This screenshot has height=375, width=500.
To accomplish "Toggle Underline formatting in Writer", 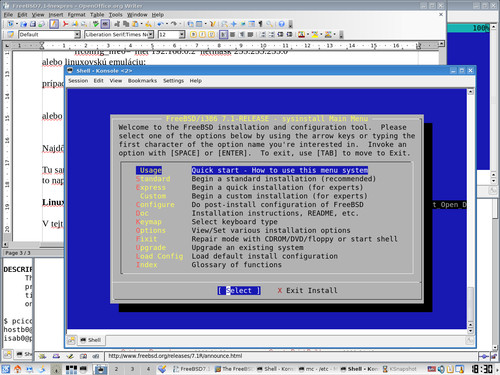I will pyautogui.click(x=211, y=34).
